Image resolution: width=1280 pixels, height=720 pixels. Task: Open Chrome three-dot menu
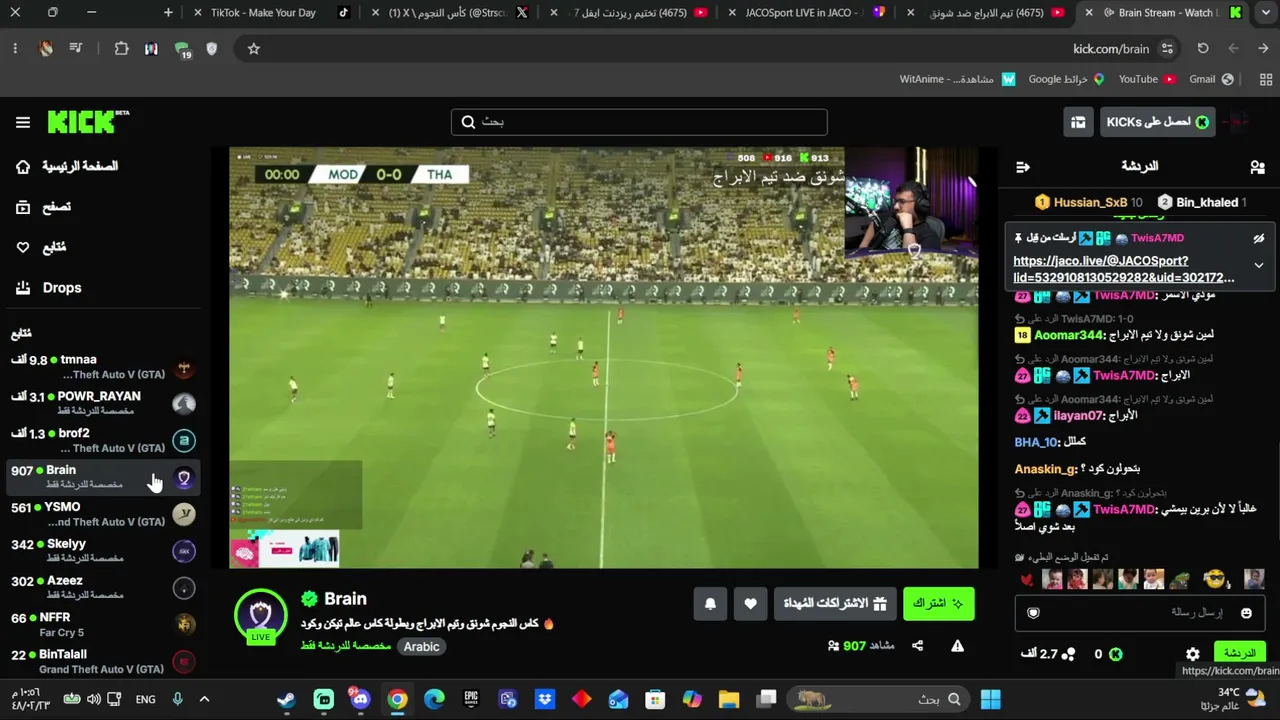pos(15,48)
